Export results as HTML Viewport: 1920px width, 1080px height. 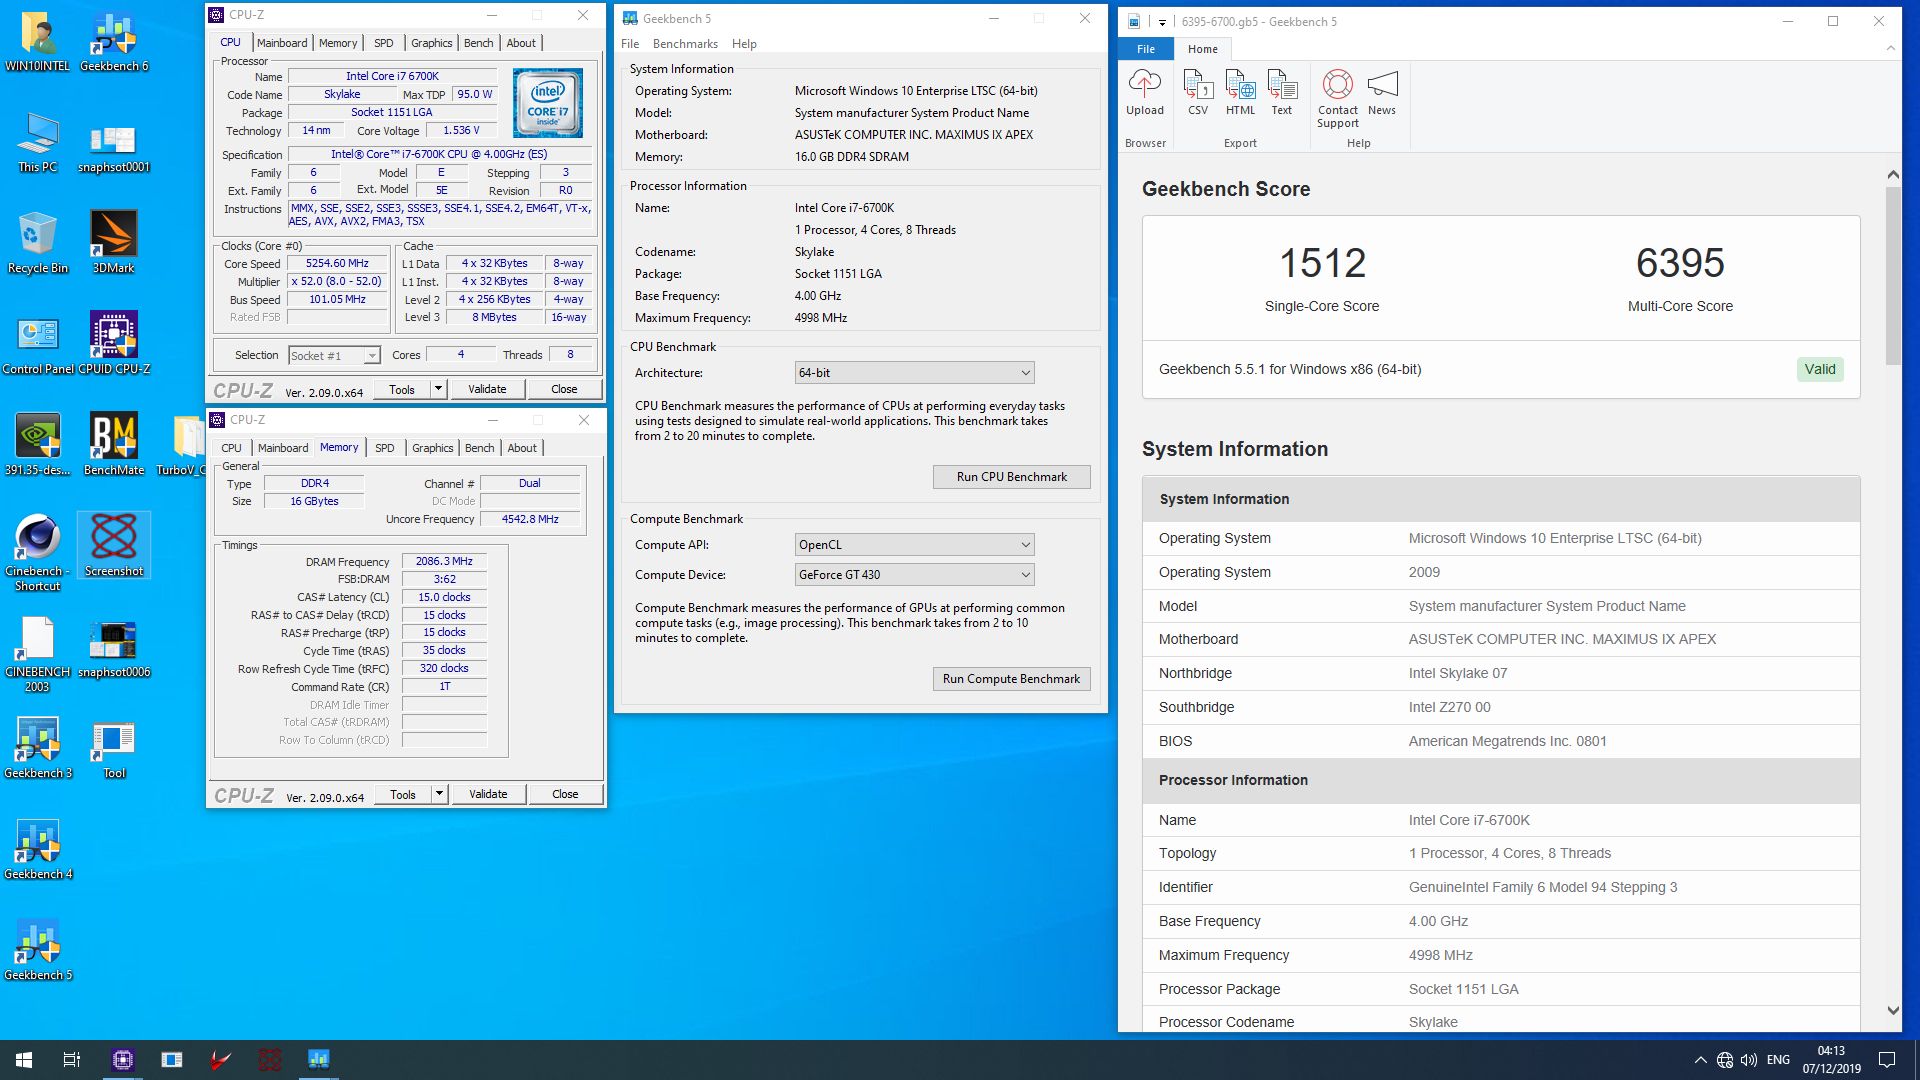pos(1240,93)
